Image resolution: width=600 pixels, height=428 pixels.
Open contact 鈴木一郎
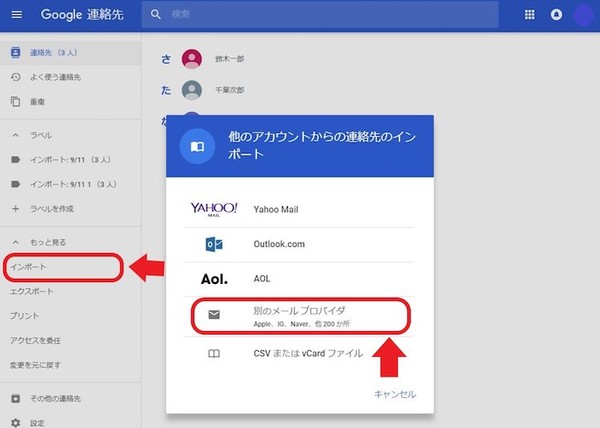point(230,59)
